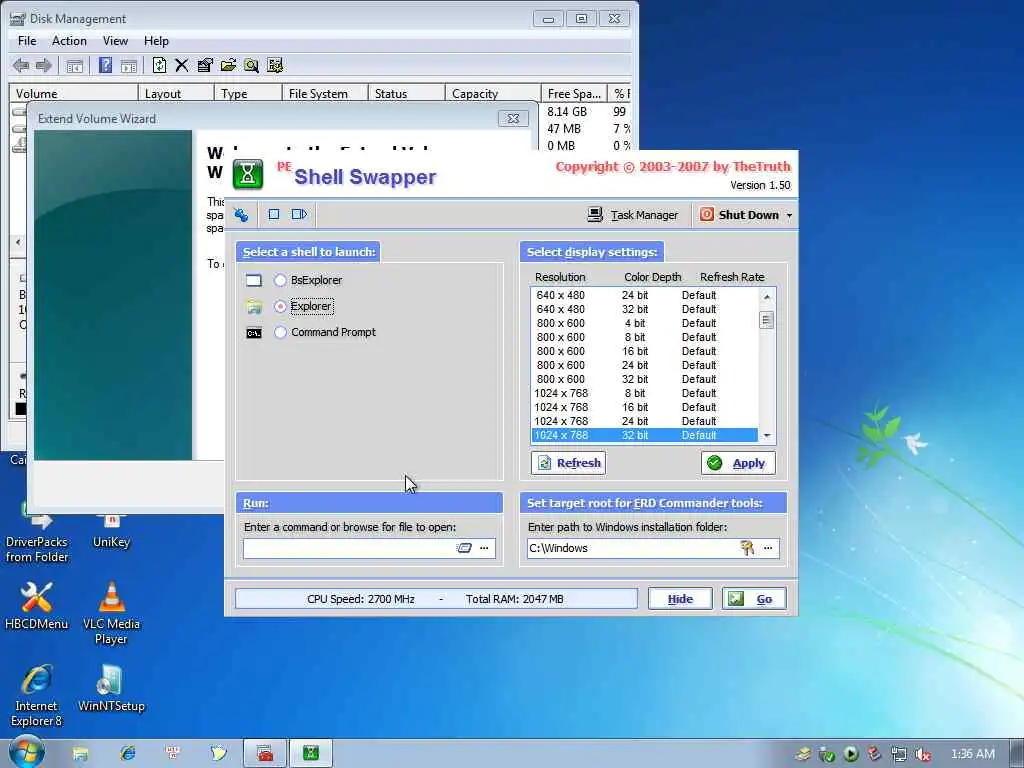Click the resolution list scrollbar thumb
Screen dimensions: 1024x768
tap(767, 320)
